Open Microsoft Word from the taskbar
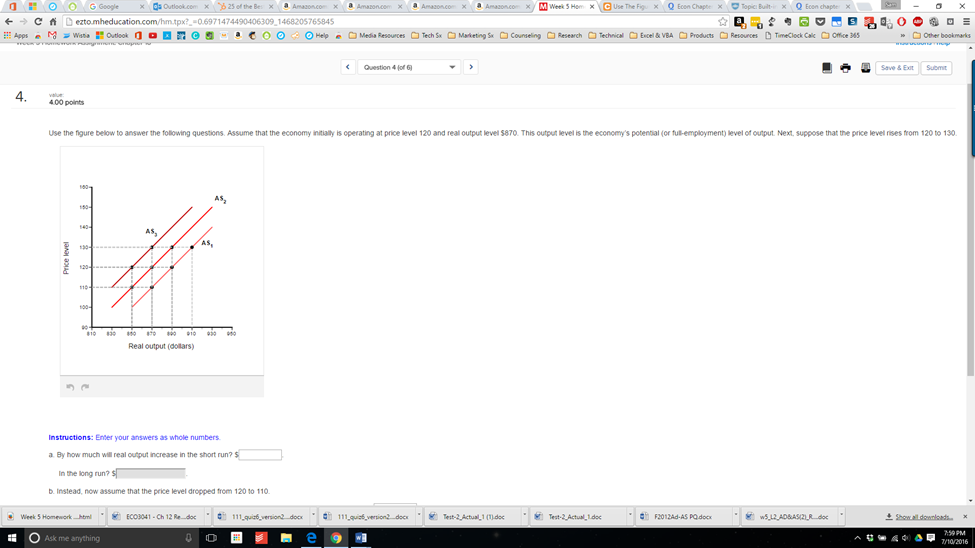 [361, 537]
